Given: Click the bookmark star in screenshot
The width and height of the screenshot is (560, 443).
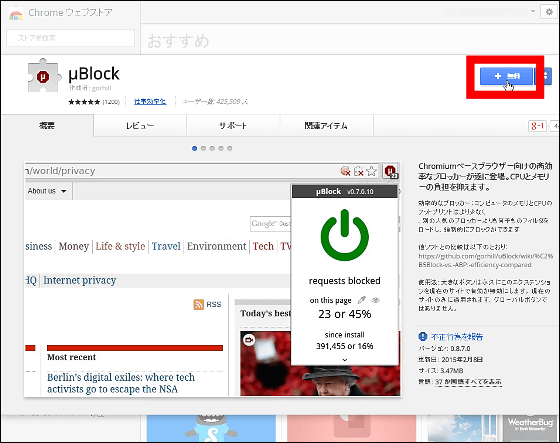Looking at the screenshot, I should point(371,171).
